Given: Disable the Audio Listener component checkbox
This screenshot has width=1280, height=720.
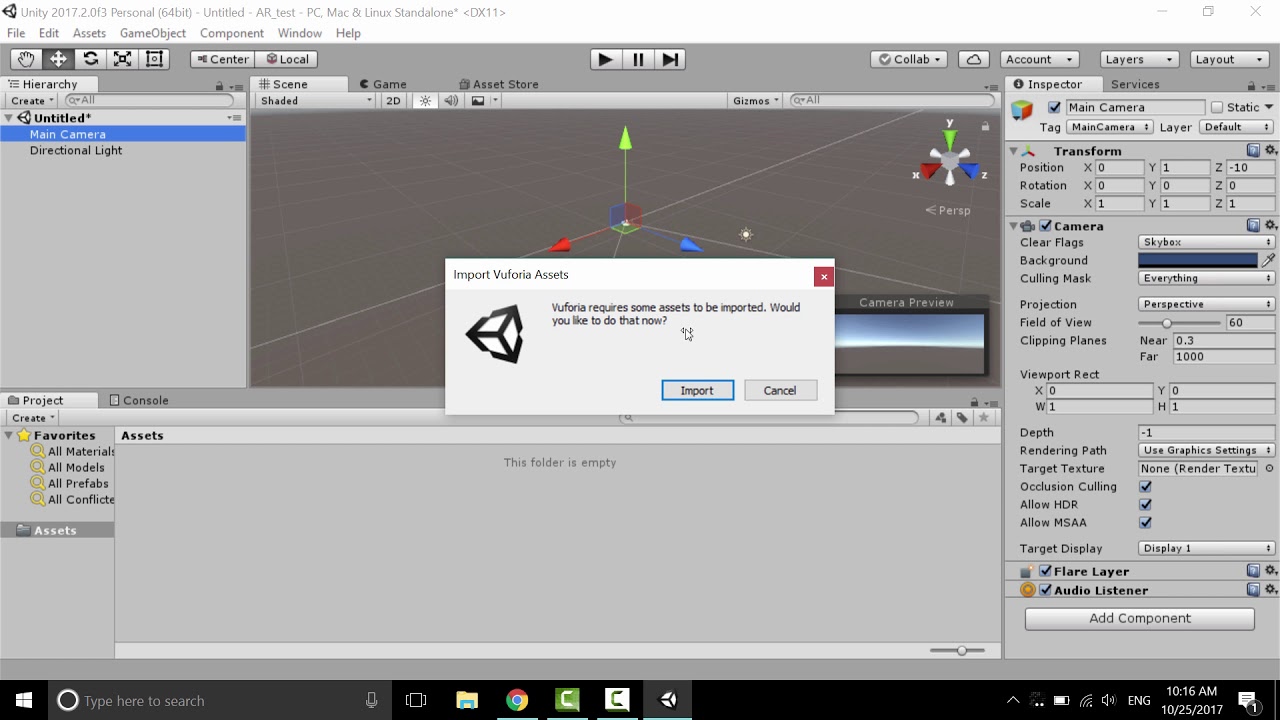Looking at the screenshot, I should [1045, 590].
